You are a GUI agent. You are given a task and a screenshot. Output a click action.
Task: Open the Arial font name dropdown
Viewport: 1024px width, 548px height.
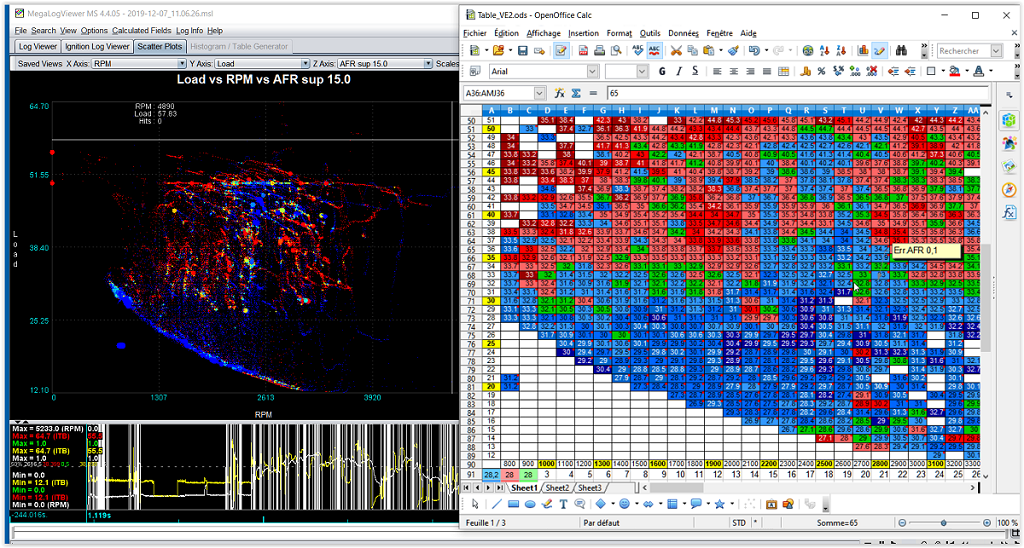(x=592, y=71)
